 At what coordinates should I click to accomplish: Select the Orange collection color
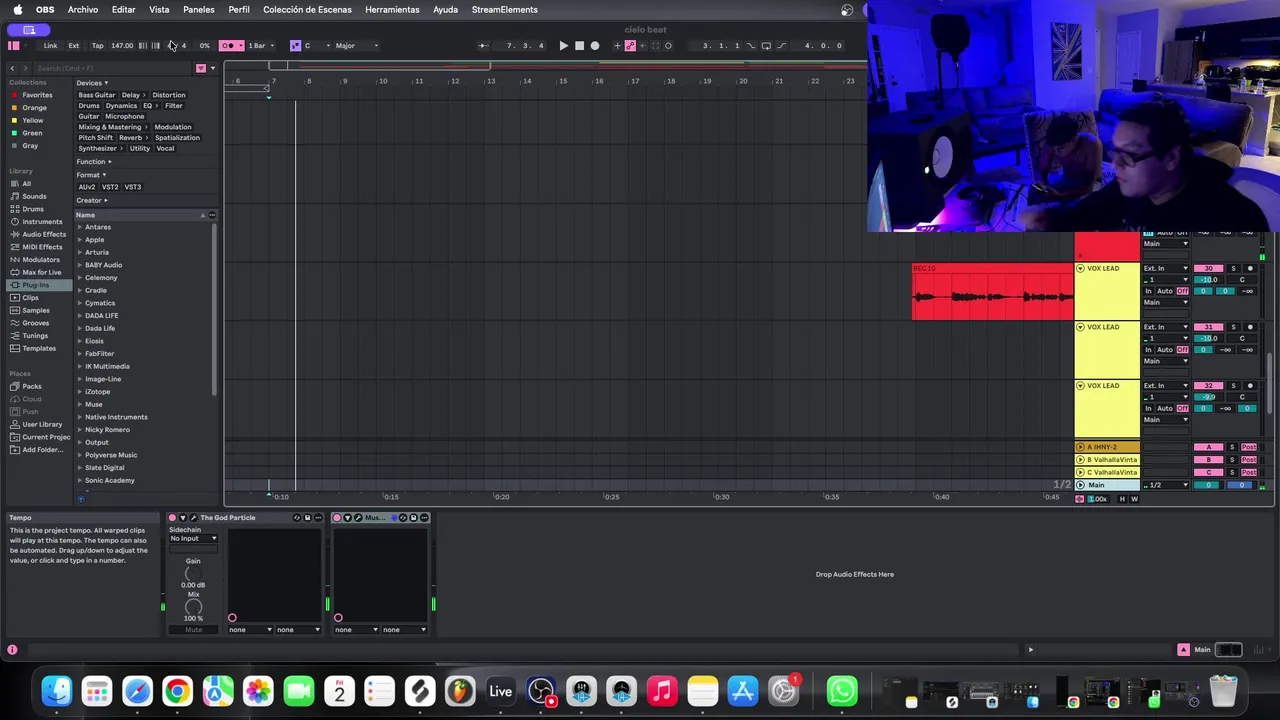pos(34,108)
